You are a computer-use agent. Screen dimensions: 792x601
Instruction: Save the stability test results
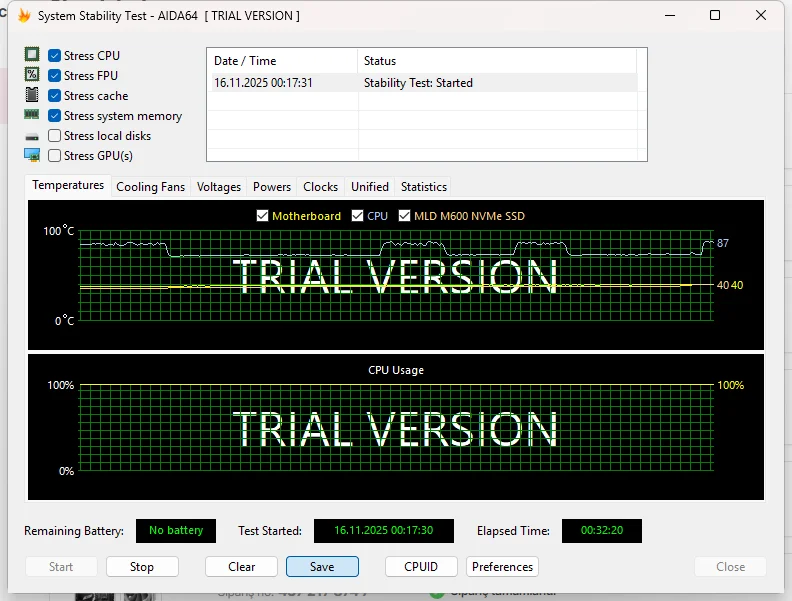click(322, 567)
